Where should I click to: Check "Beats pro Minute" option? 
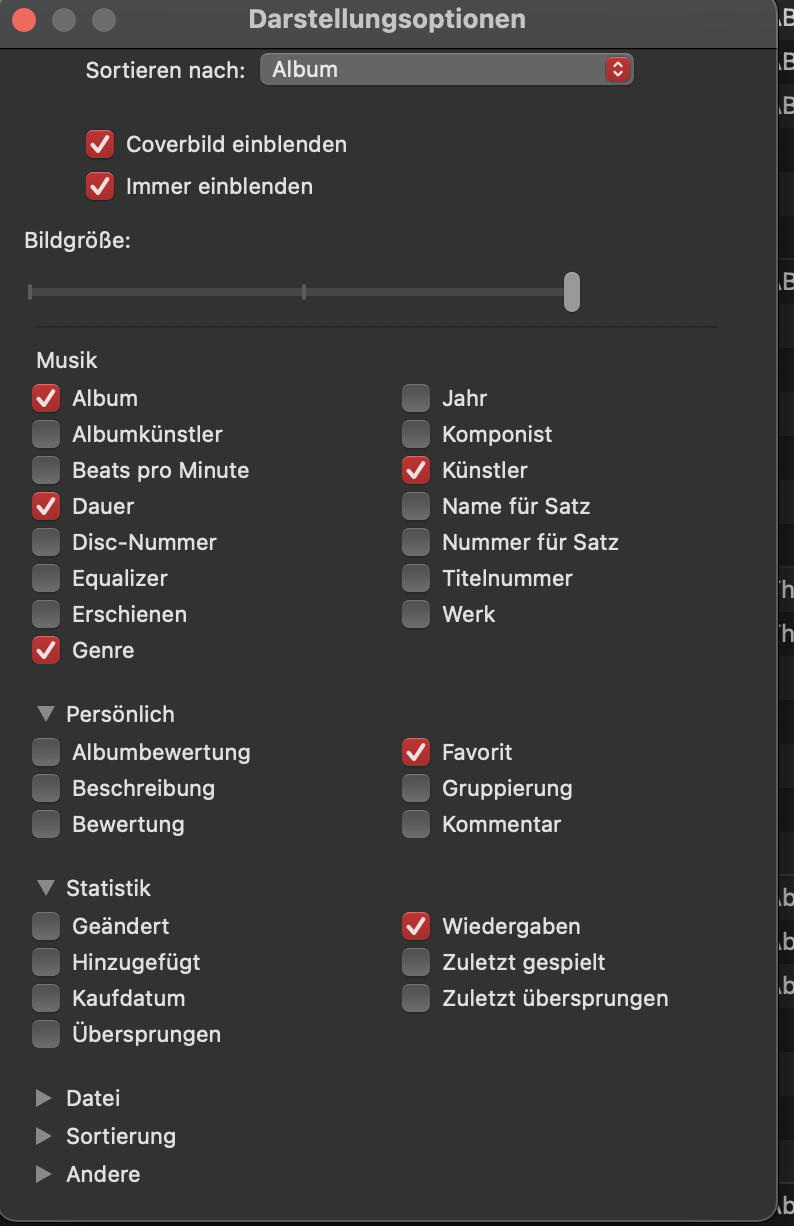(46, 470)
